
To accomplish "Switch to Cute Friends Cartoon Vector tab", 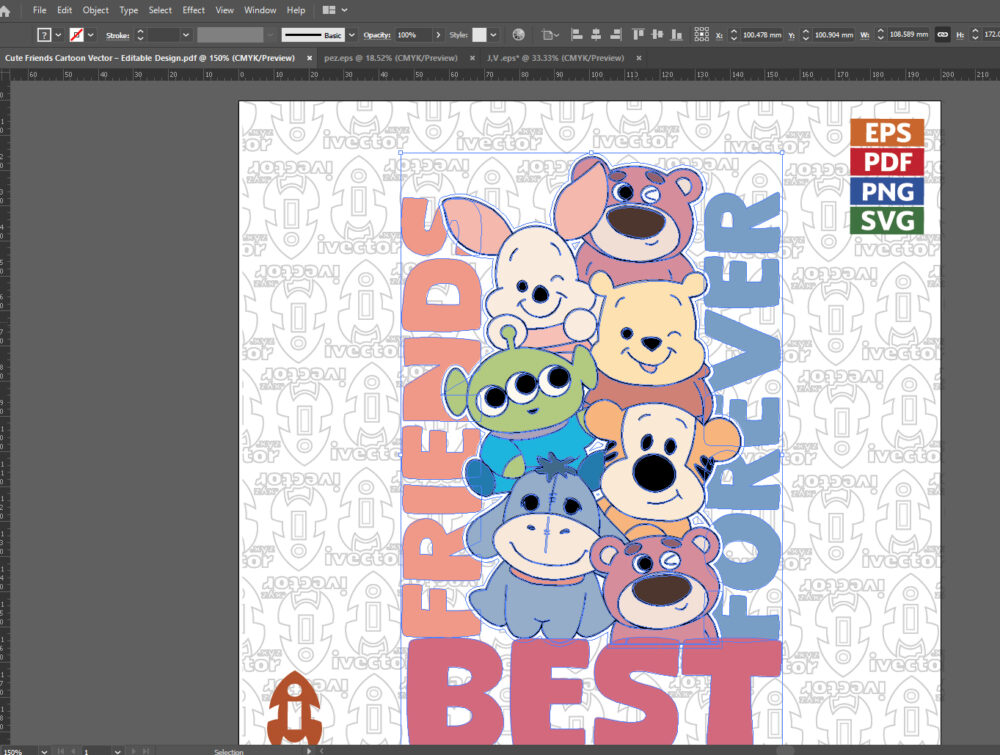I will point(150,58).
